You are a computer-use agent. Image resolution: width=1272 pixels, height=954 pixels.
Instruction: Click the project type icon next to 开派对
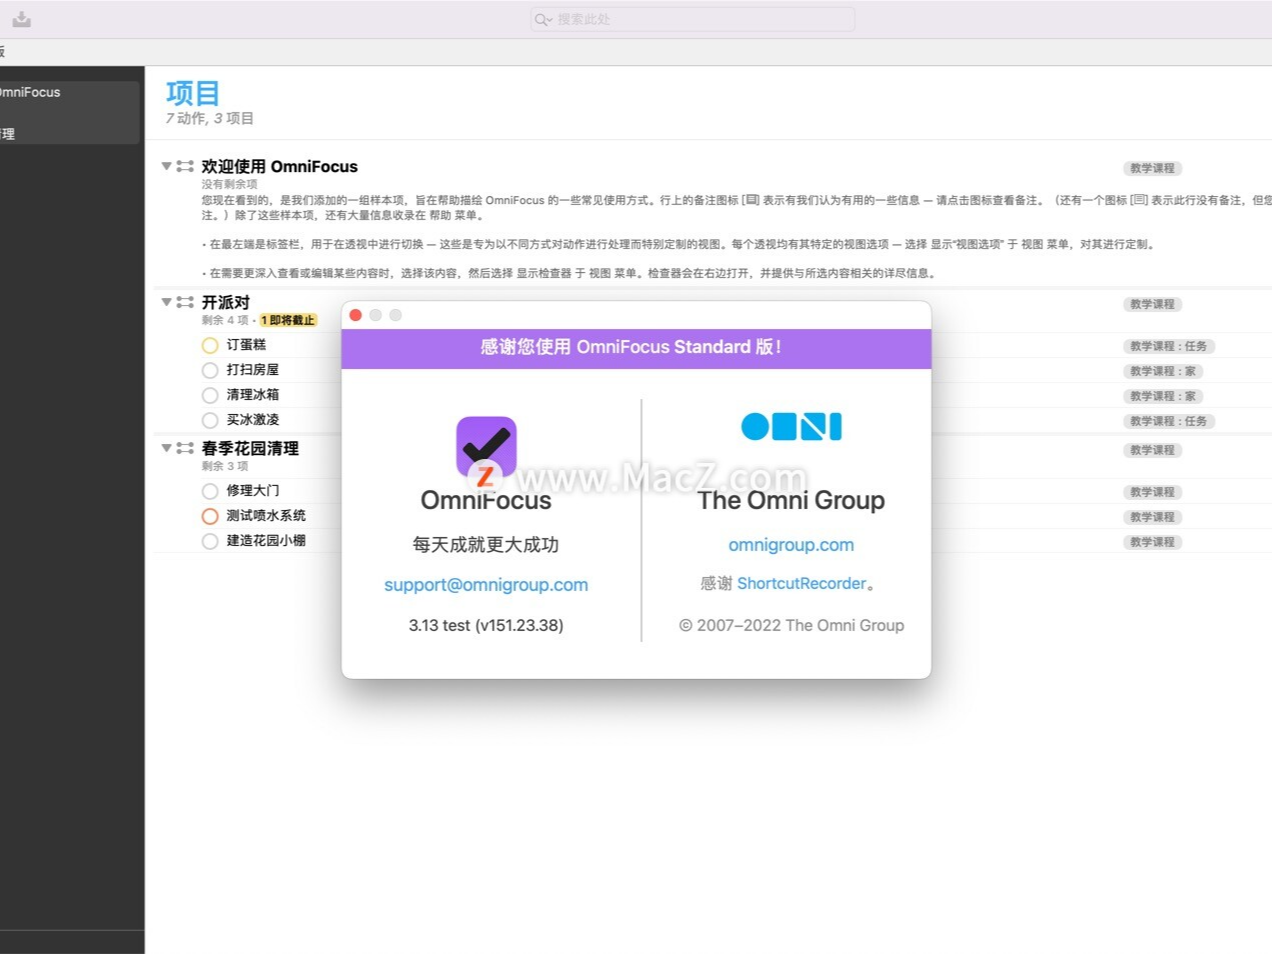pyautogui.click(x=185, y=302)
